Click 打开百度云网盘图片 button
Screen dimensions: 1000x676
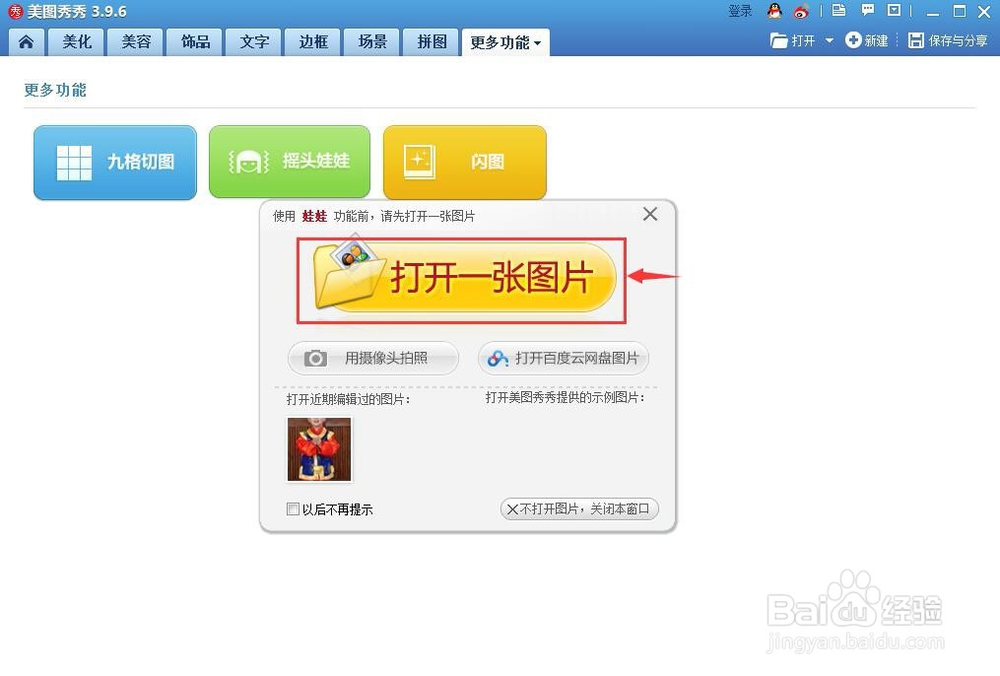tap(563, 358)
